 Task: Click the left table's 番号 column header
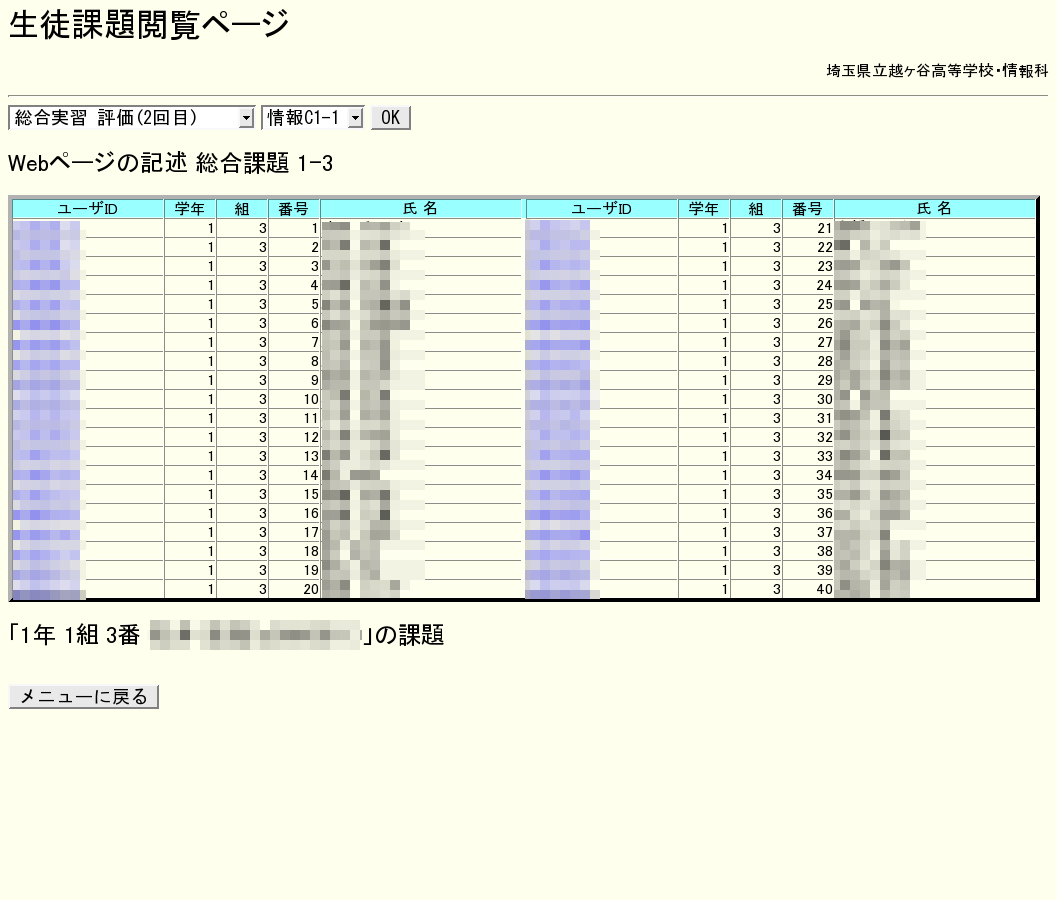click(x=294, y=209)
